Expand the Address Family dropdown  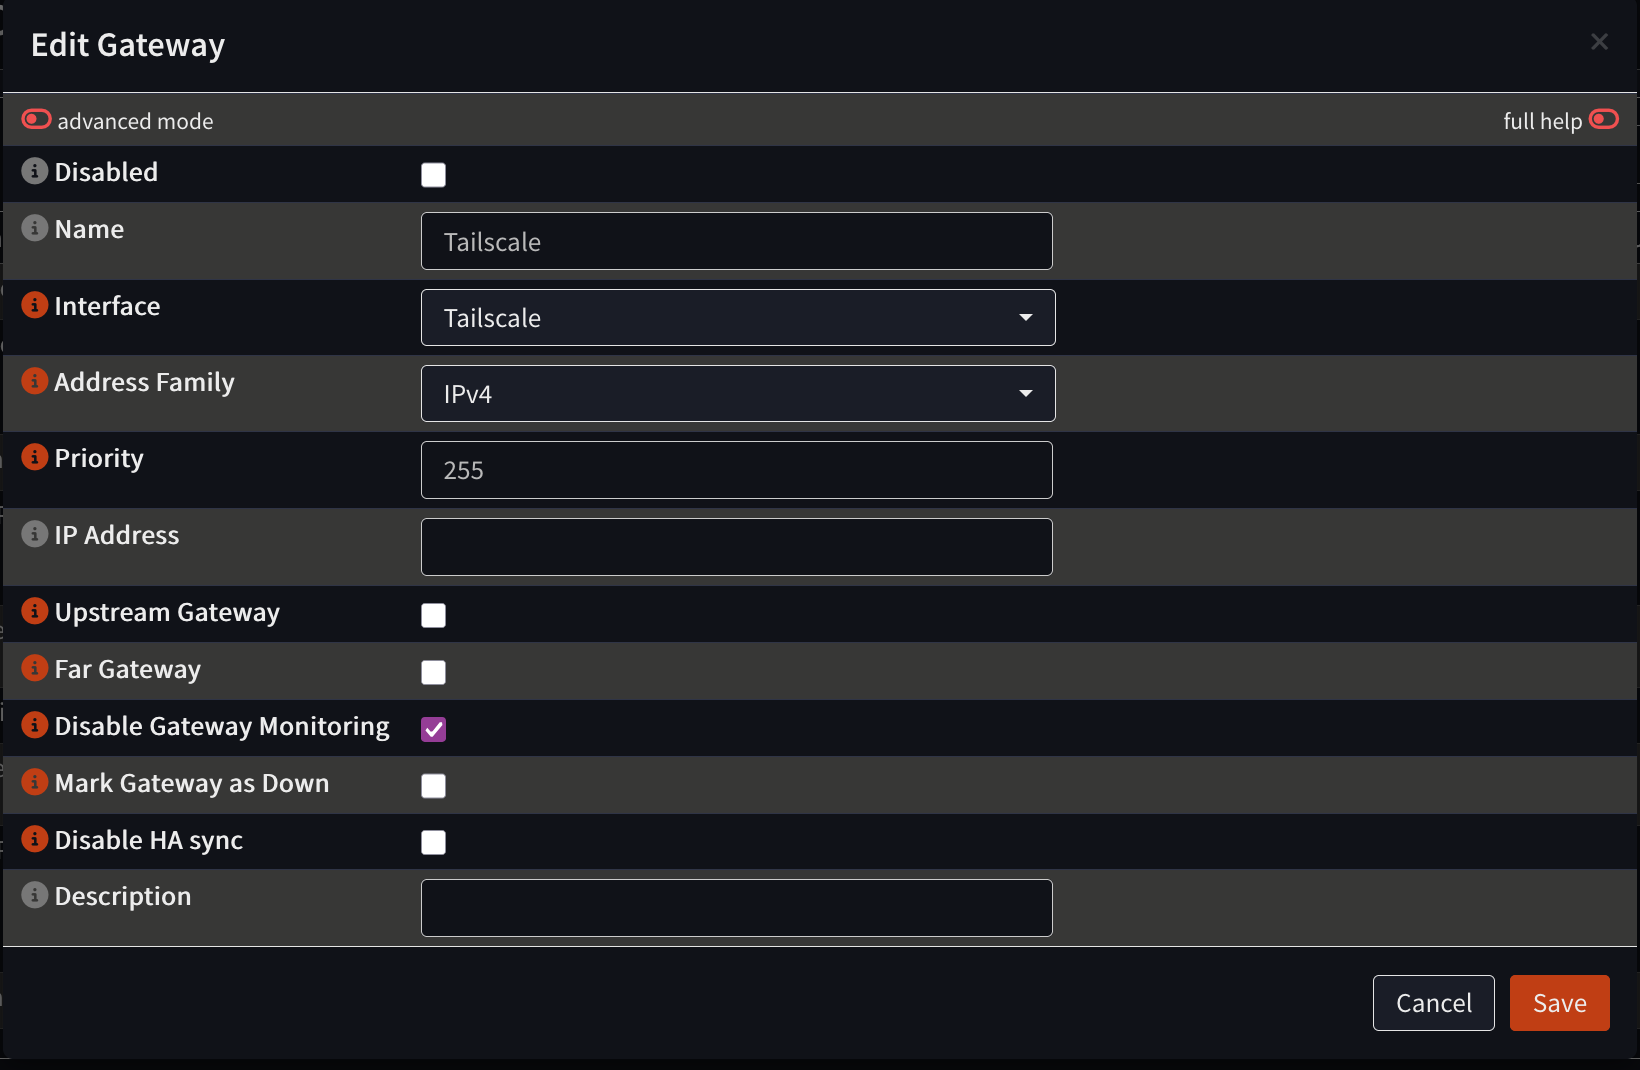point(738,393)
